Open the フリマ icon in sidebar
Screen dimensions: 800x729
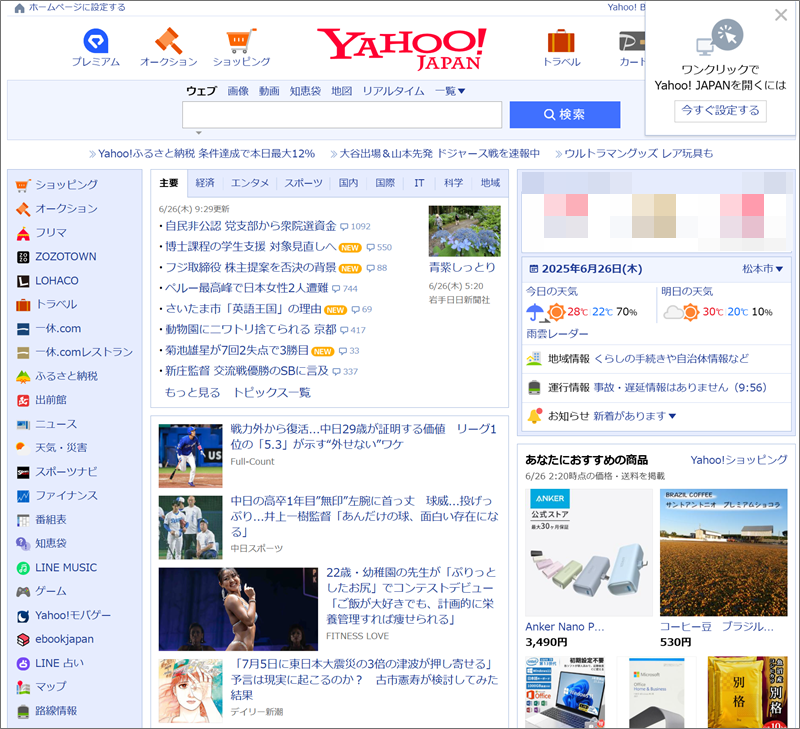point(22,233)
